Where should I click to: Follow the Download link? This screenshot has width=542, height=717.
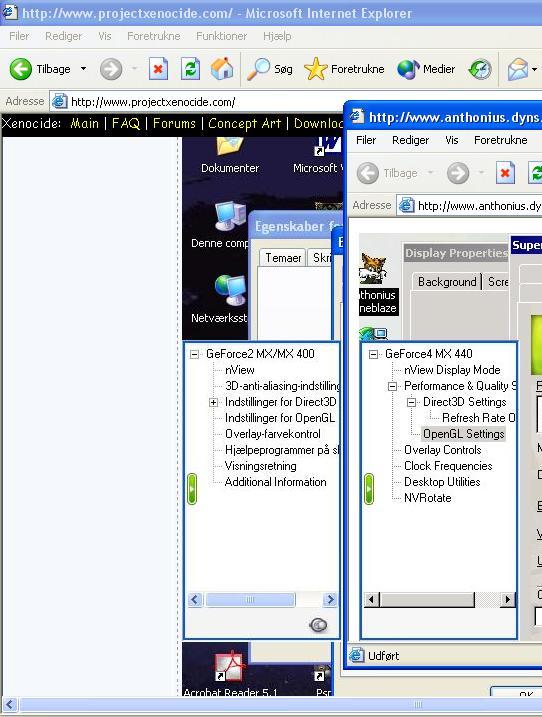tap(318, 123)
